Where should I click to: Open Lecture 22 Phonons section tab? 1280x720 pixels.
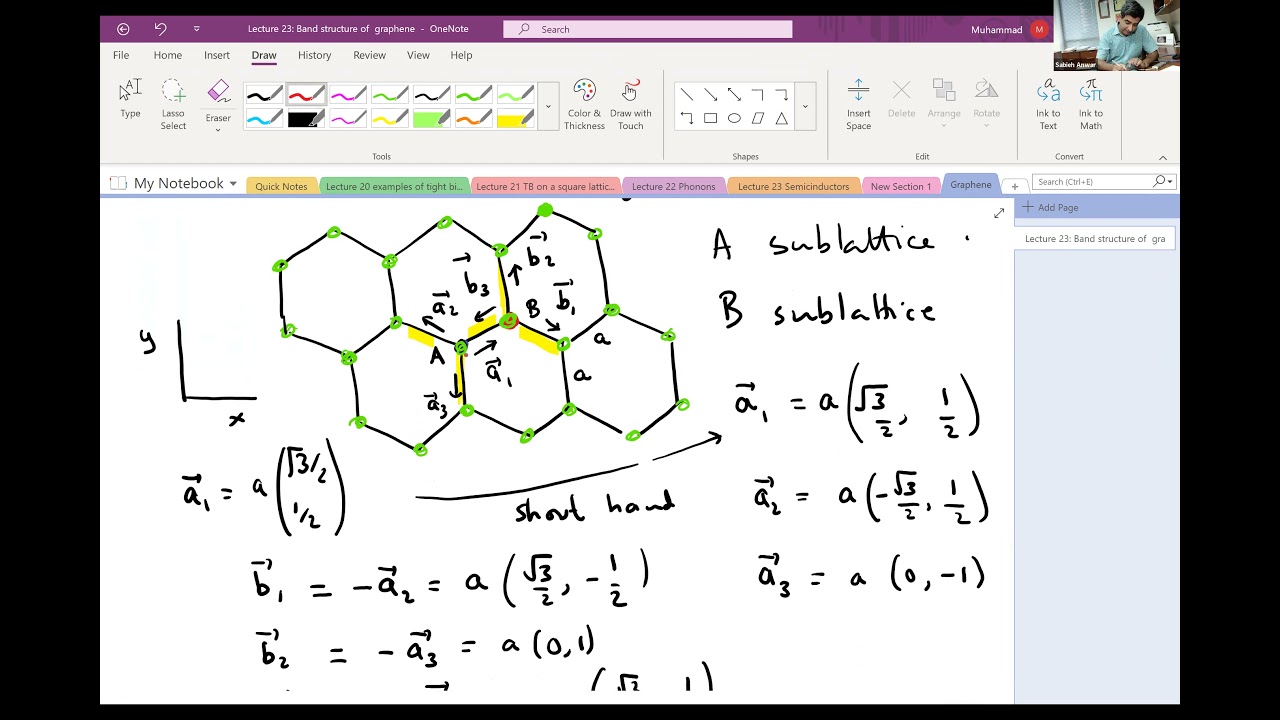point(673,186)
